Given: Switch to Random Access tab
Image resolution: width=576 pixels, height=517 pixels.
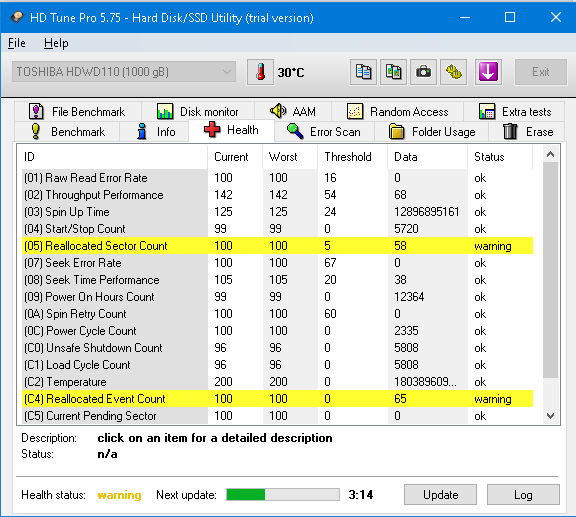Looking at the screenshot, I should coord(397,111).
